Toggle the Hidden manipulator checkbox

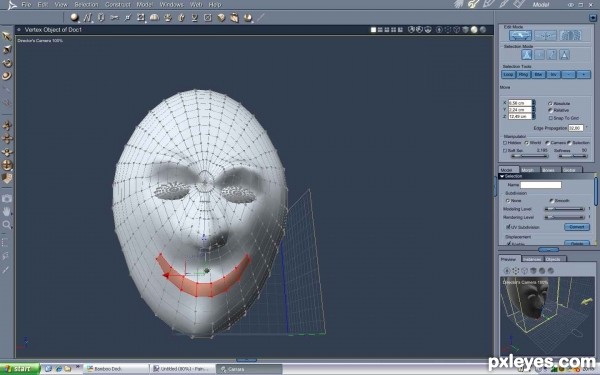click(x=505, y=143)
